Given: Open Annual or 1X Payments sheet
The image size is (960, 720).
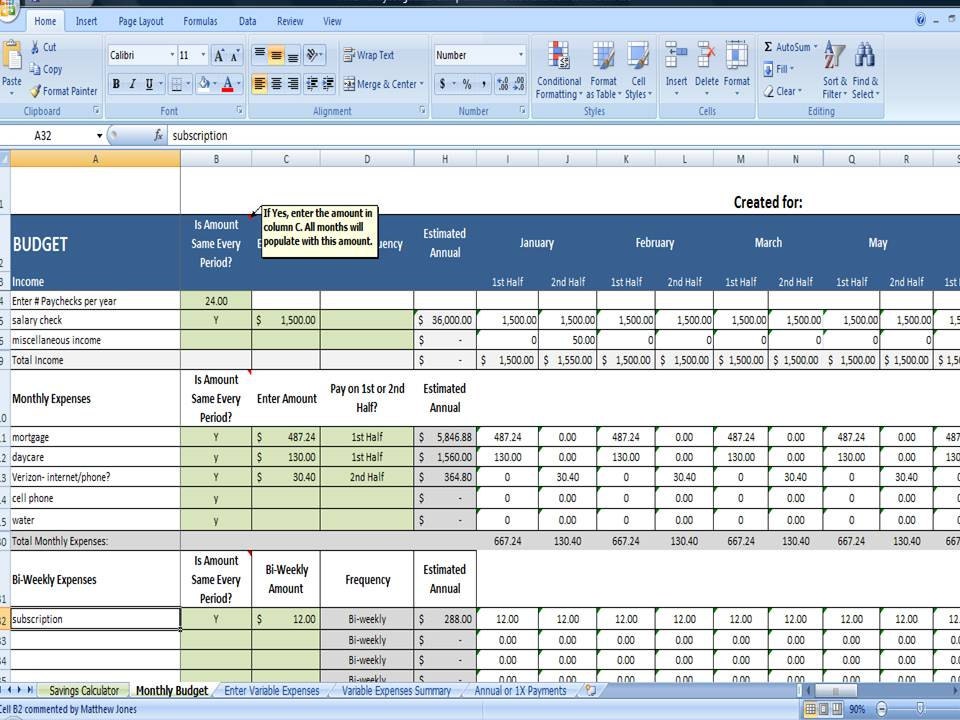Looking at the screenshot, I should click(x=520, y=691).
